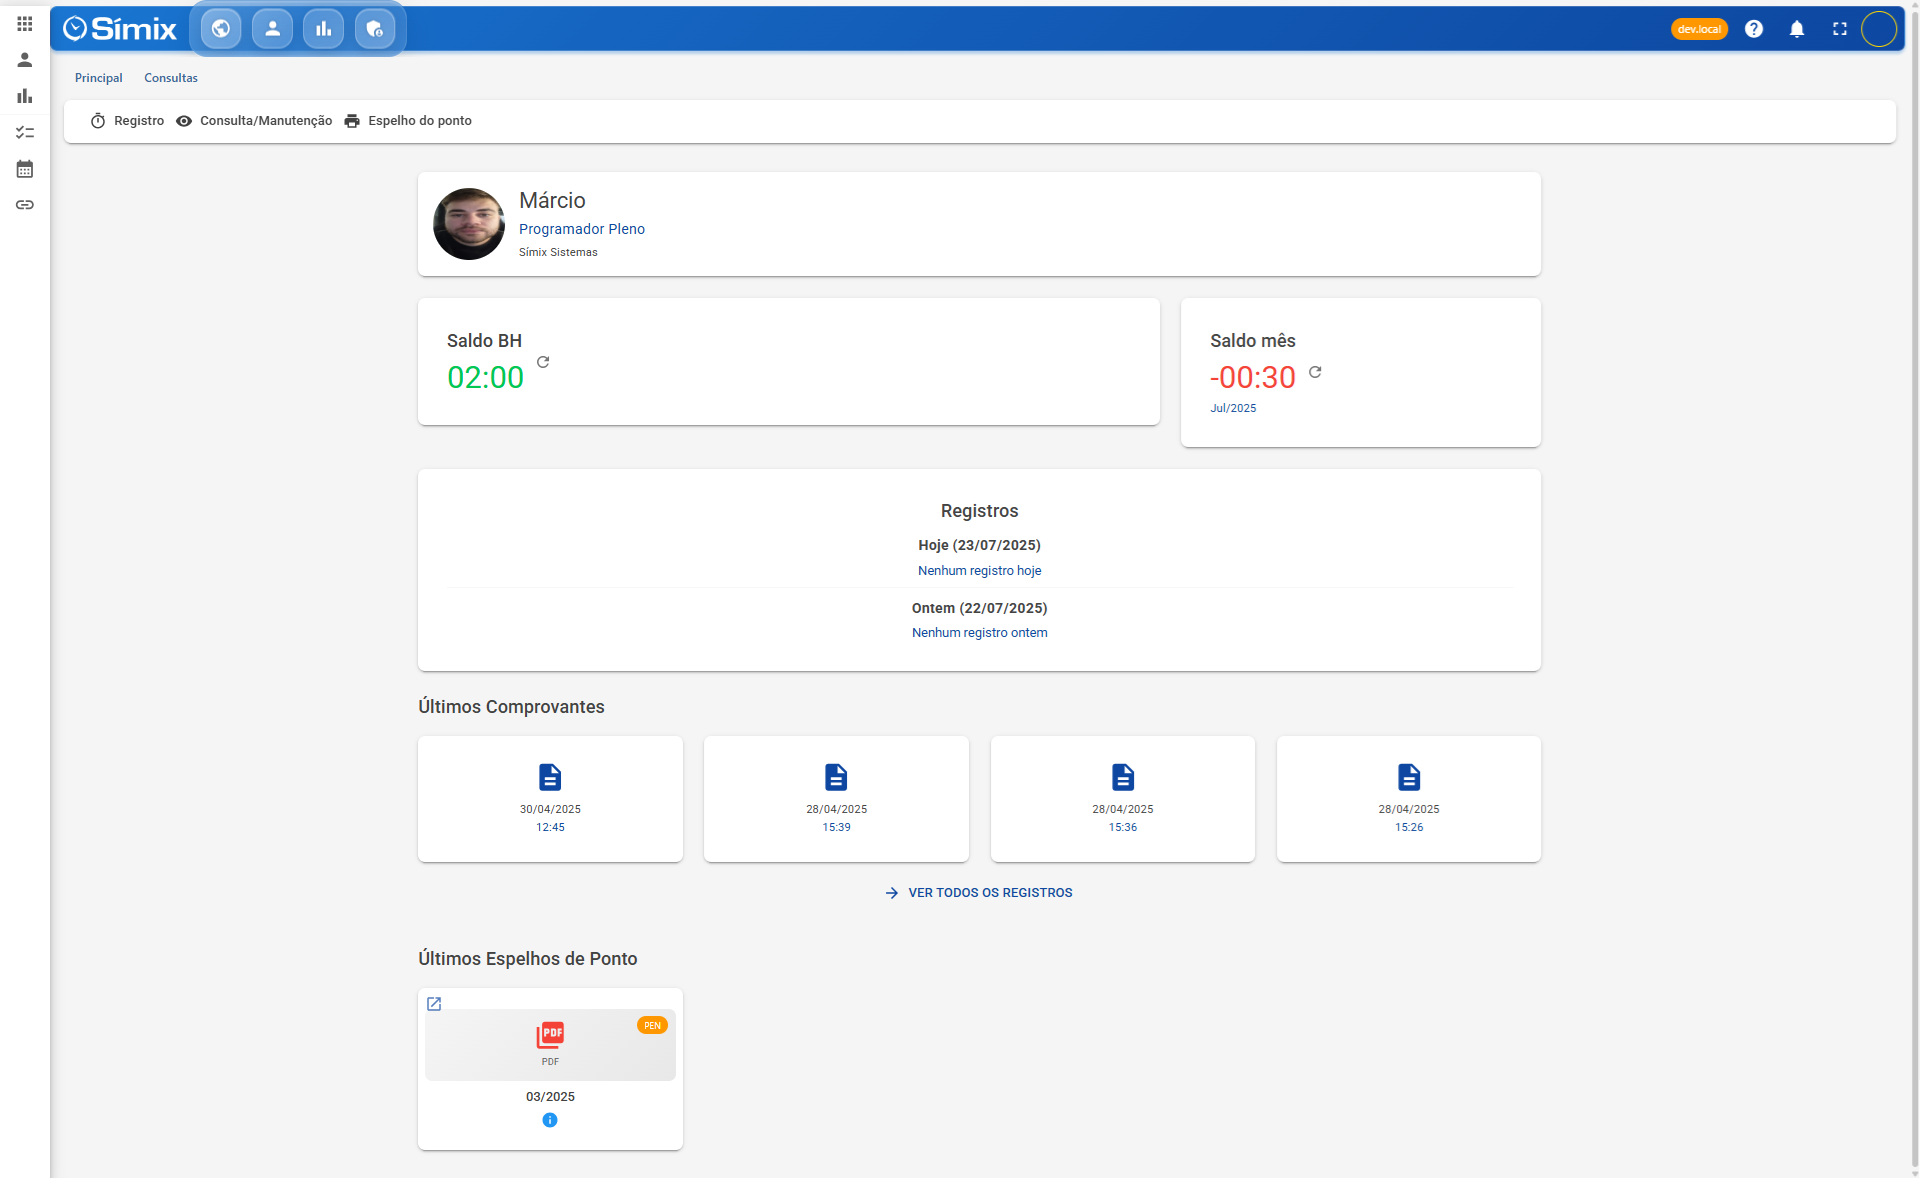This screenshot has height=1179, width=1920.
Task: Click the globe icon in top bar
Action: click(x=221, y=29)
